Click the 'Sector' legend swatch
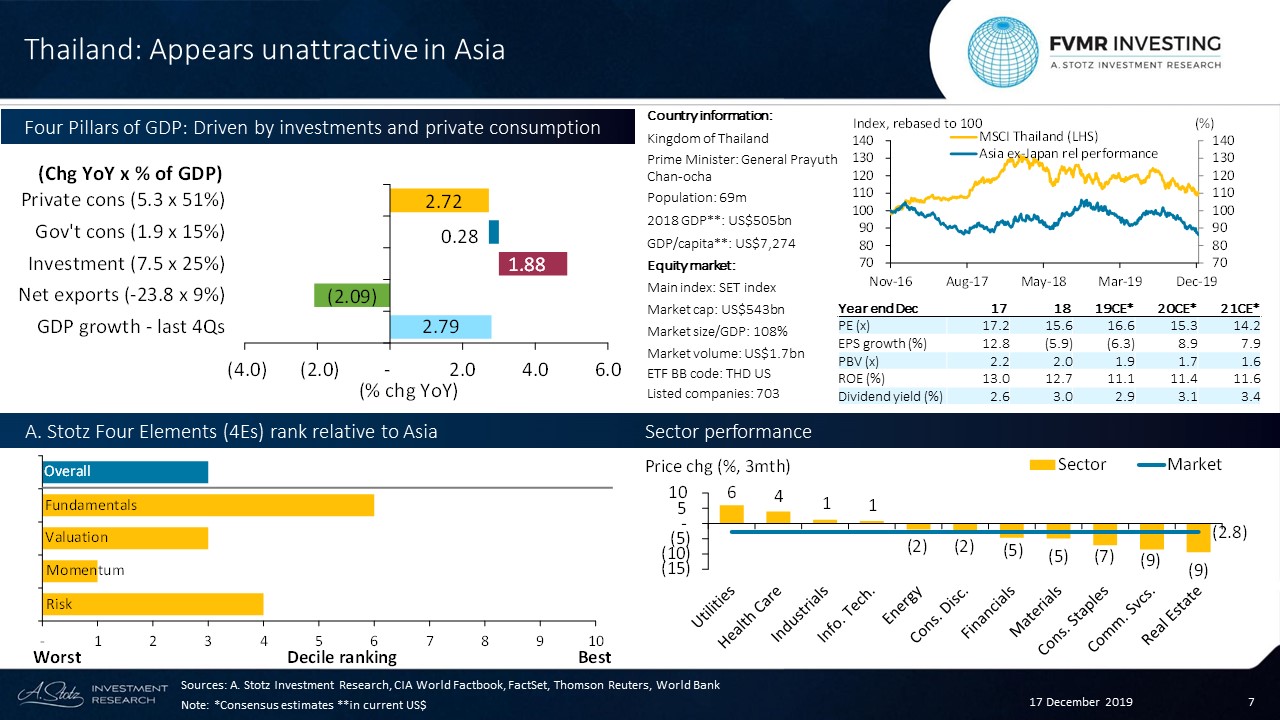 pos(1040,464)
